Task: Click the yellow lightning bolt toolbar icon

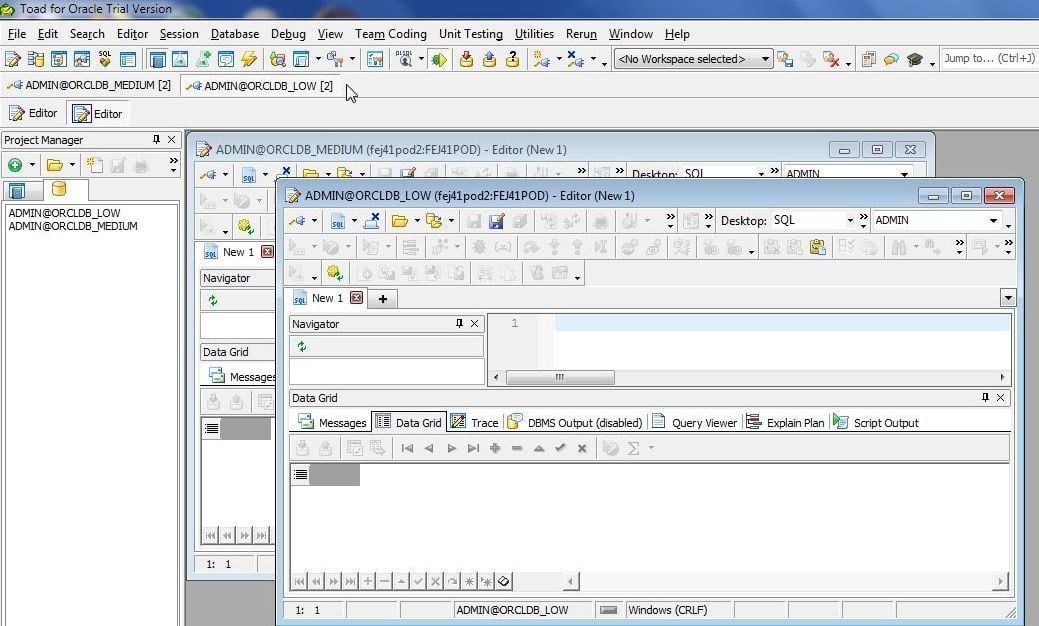Action: 249,59
